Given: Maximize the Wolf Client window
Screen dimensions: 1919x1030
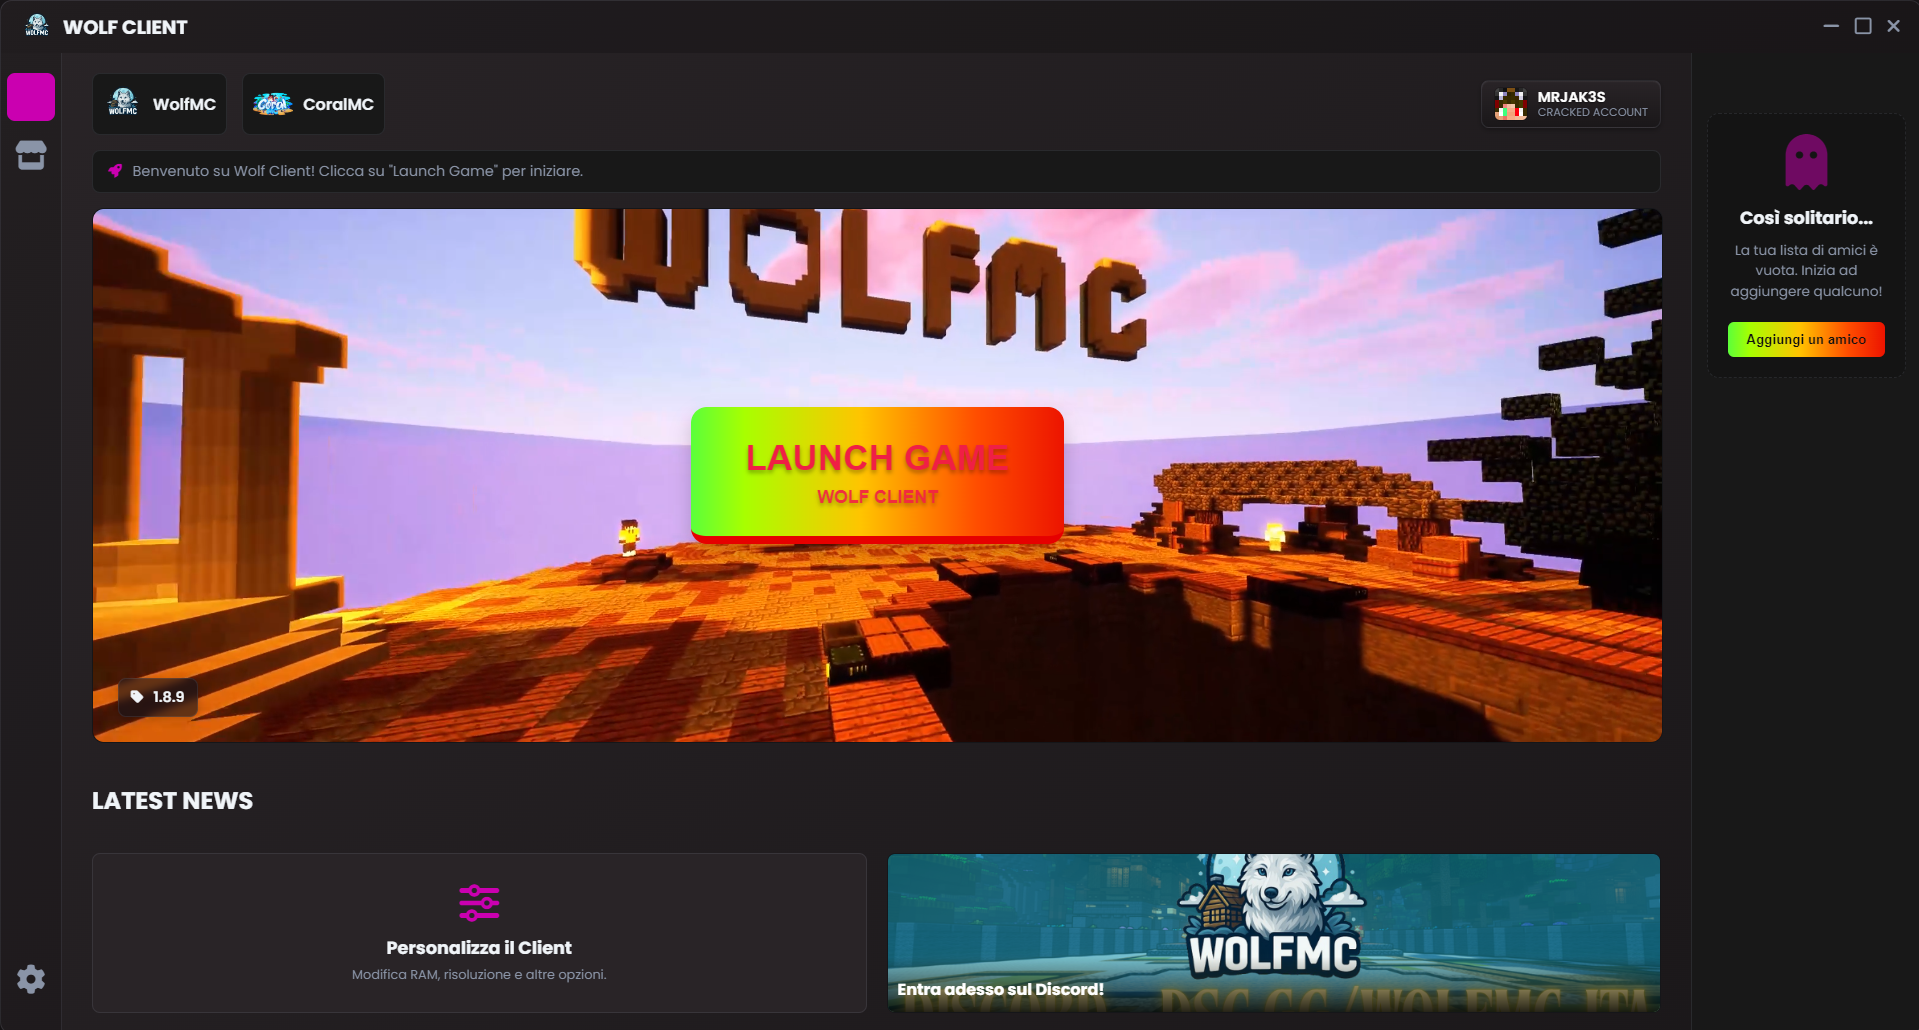Looking at the screenshot, I should coord(1863,26).
